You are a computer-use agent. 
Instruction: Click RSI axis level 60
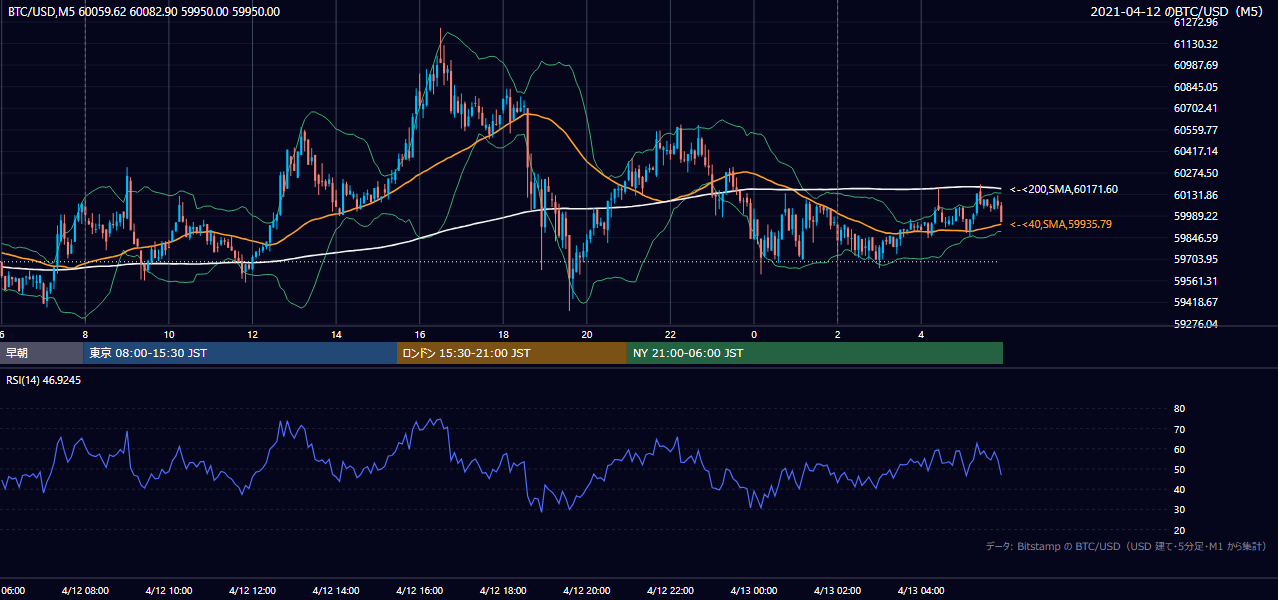(x=1180, y=449)
